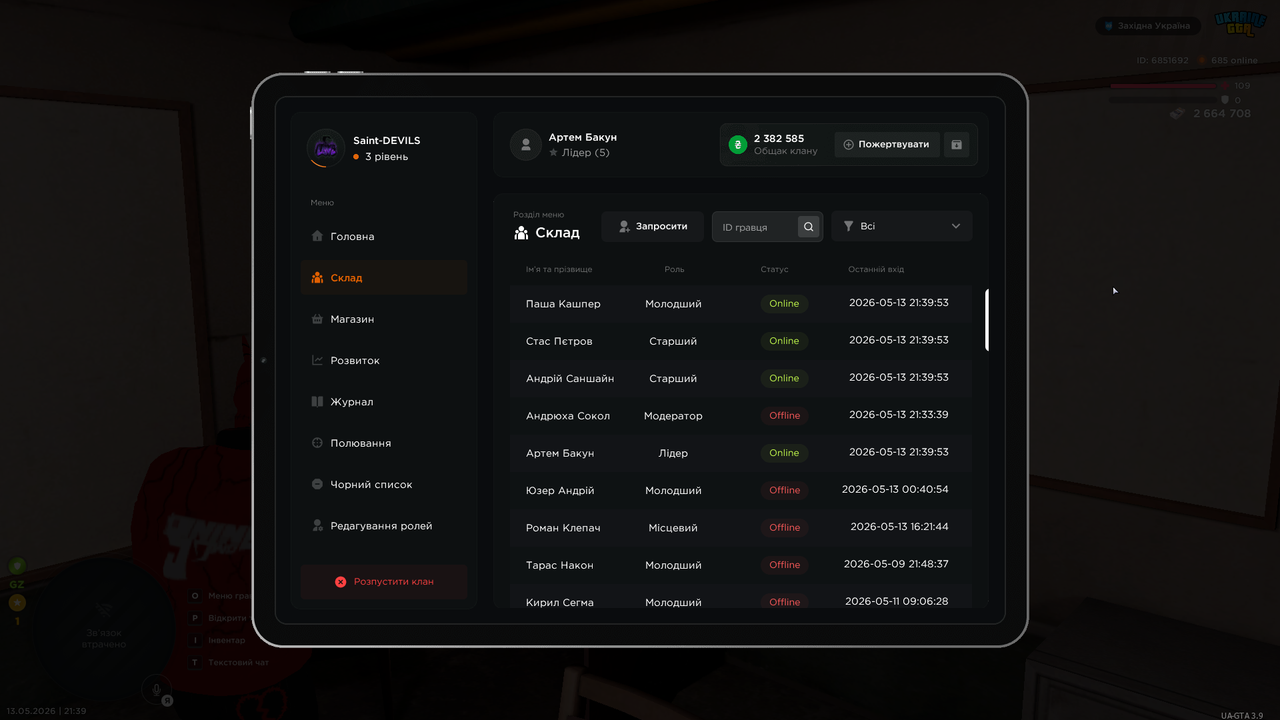
Task: Click last login 2026-05-09 21:48:37
Action: (896, 564)
